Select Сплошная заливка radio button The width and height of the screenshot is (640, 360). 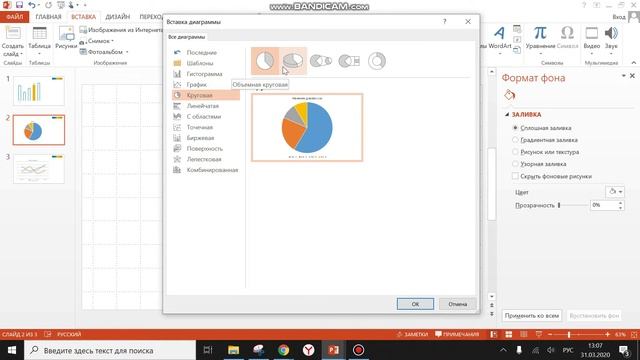pyautogui.click(x=515, y=128)
